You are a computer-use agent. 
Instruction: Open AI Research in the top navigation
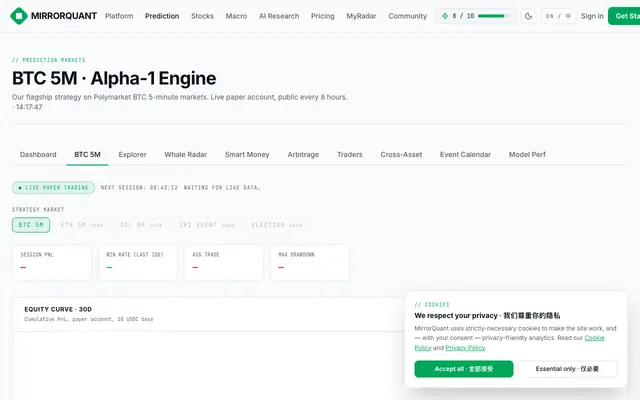point(279,16)
